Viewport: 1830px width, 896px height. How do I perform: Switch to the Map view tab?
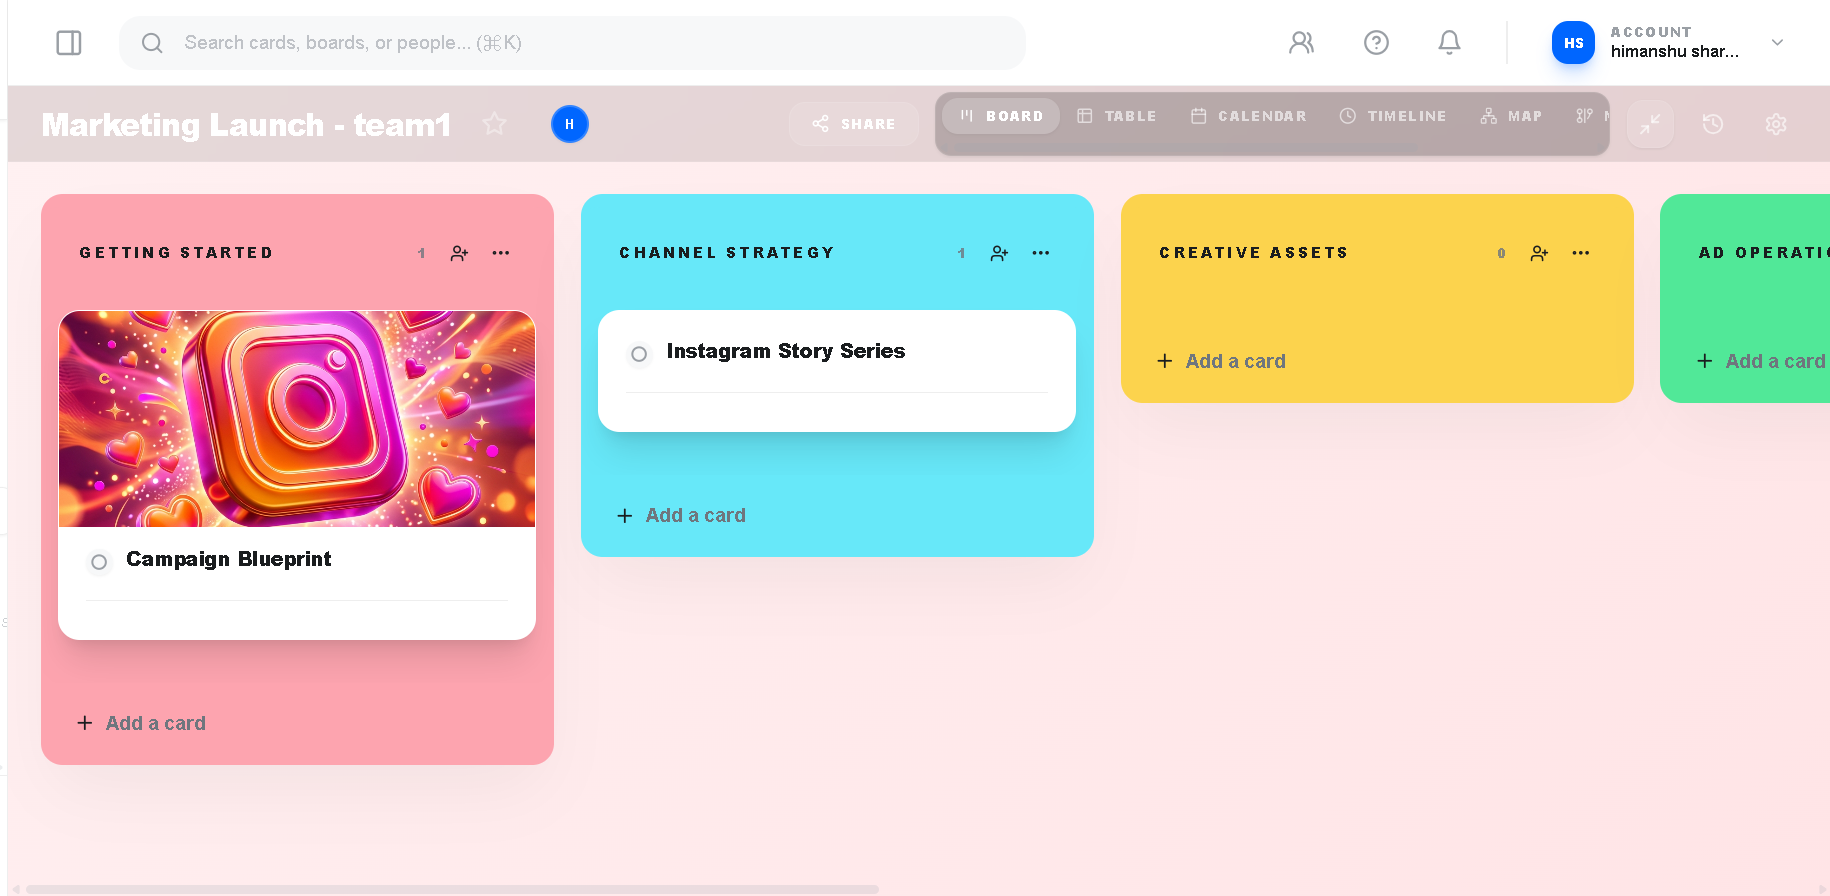pos(1511,116)
